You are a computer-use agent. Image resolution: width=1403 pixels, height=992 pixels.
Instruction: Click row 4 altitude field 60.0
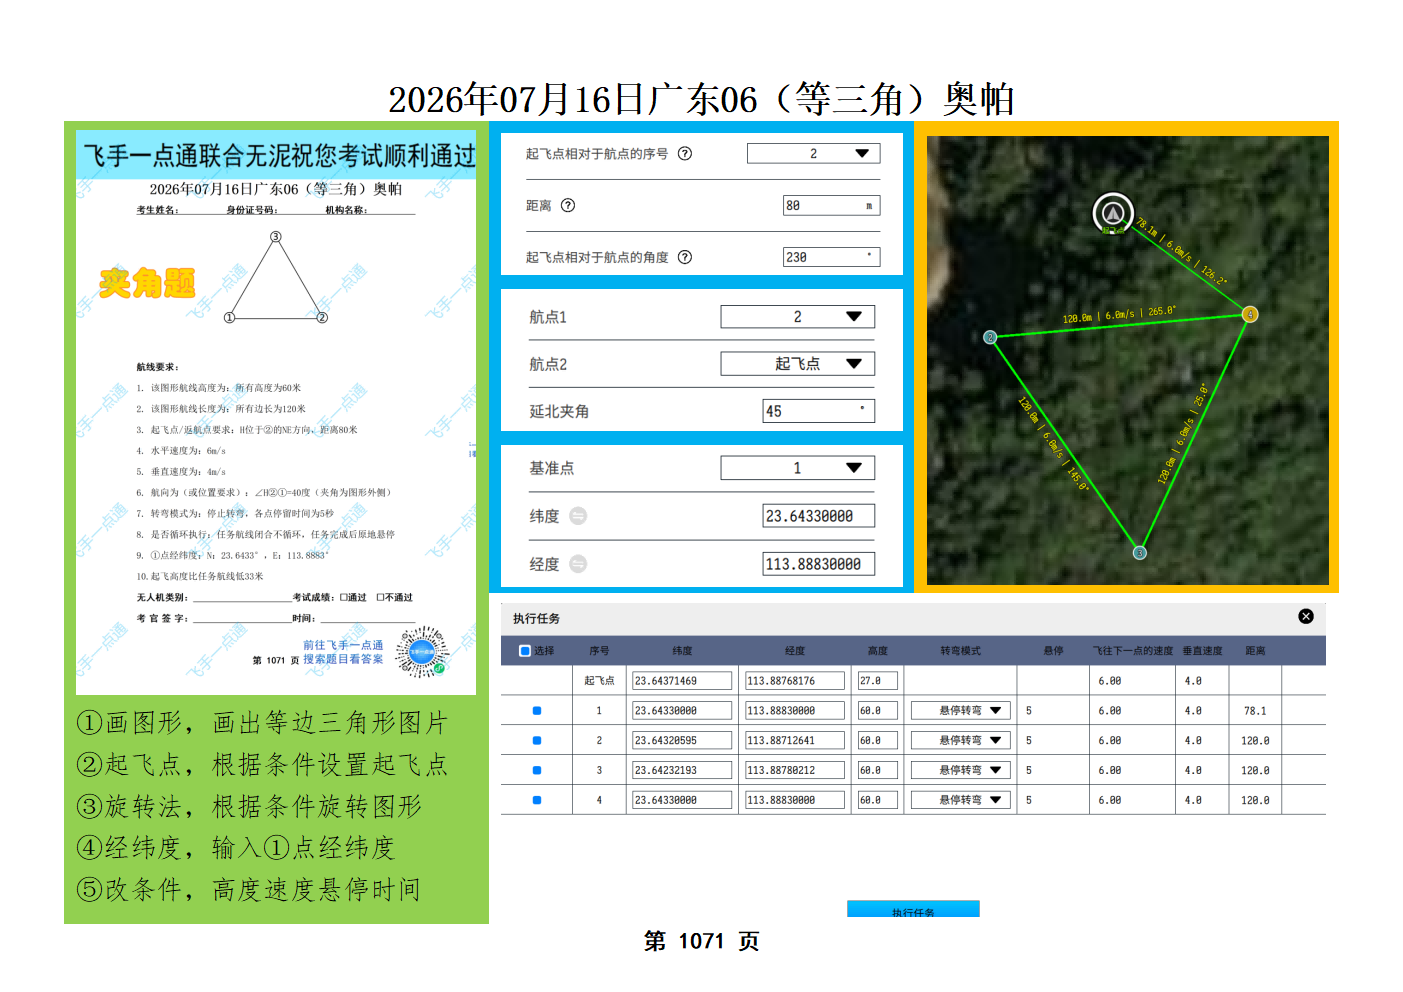[x=878, y=800]
